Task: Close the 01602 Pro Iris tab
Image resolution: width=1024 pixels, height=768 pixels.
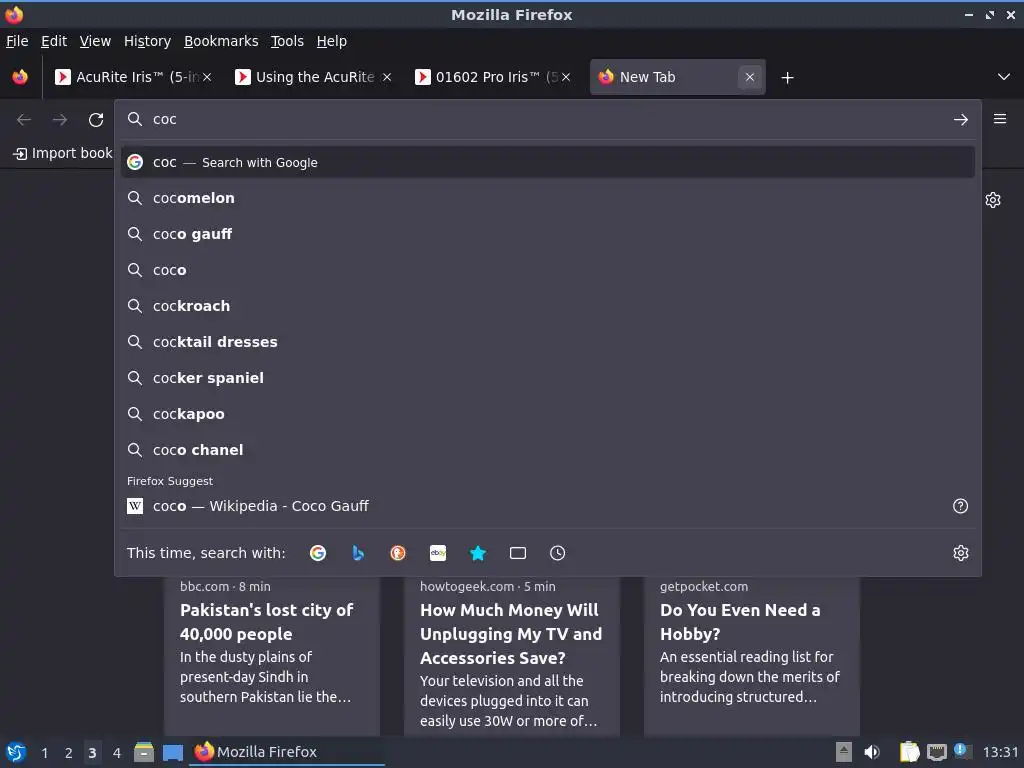Action: [566, 77]
